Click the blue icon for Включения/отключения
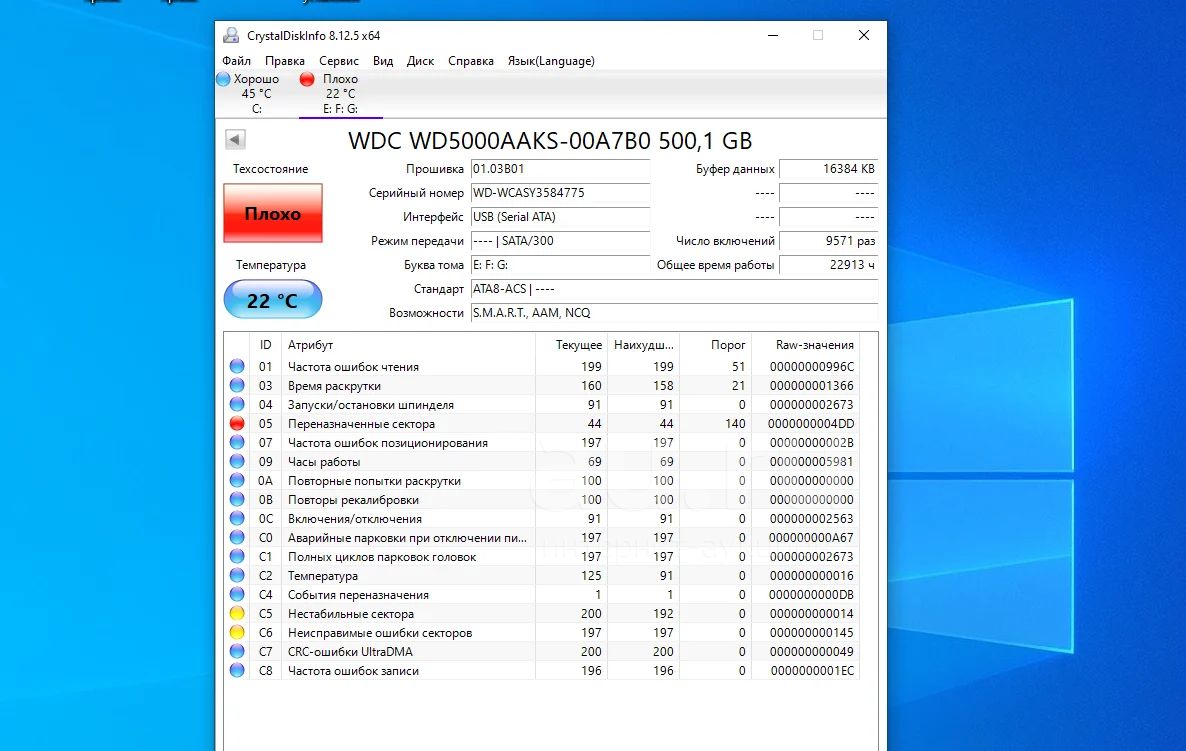1186x751 pixels. pyautogui.click(x=238, y=518)
